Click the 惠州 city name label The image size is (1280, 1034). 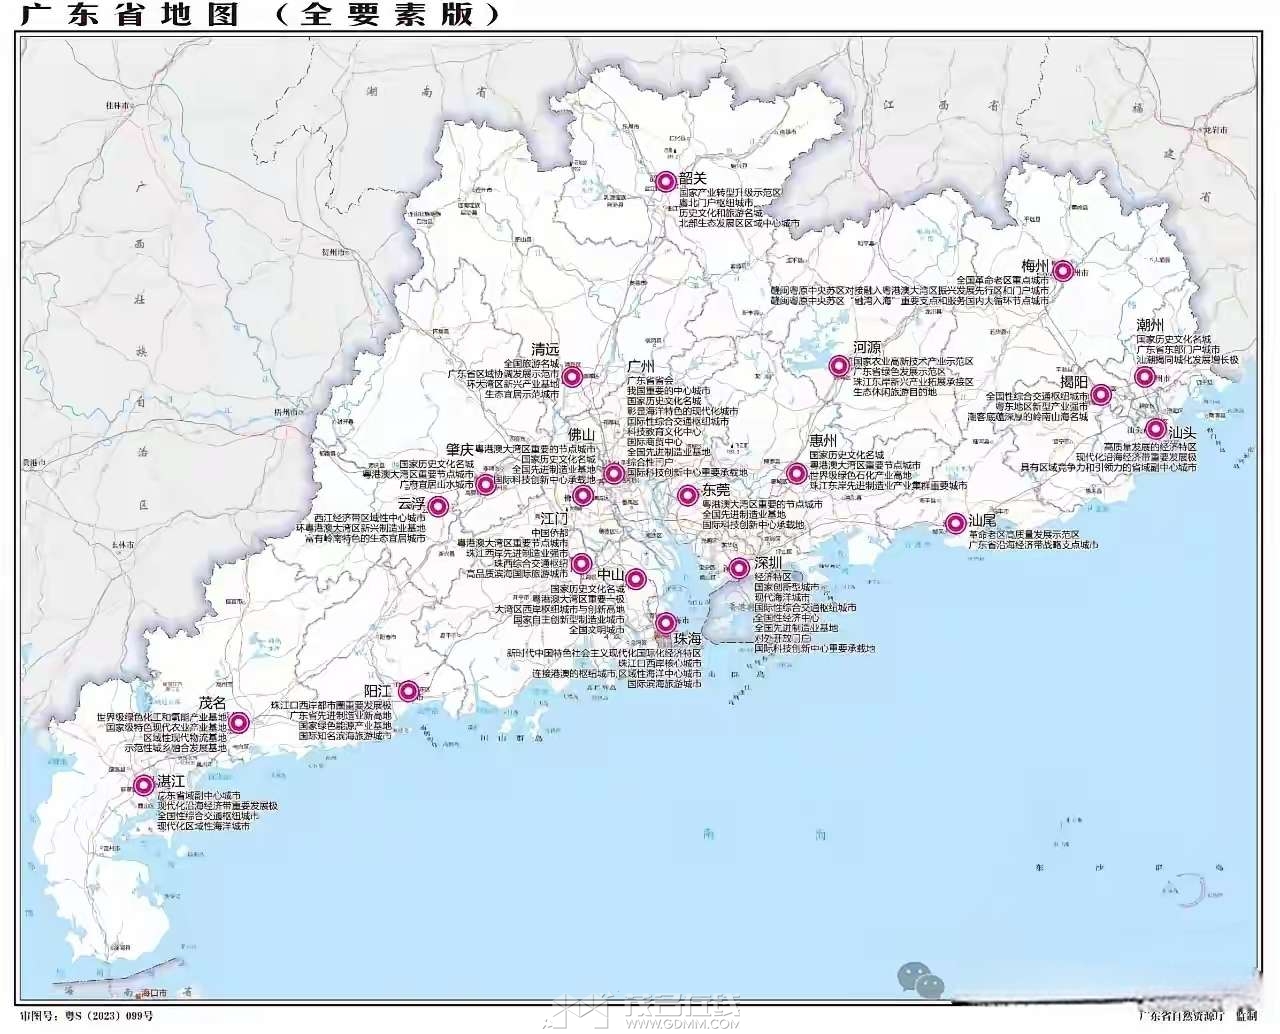[823, 441]
